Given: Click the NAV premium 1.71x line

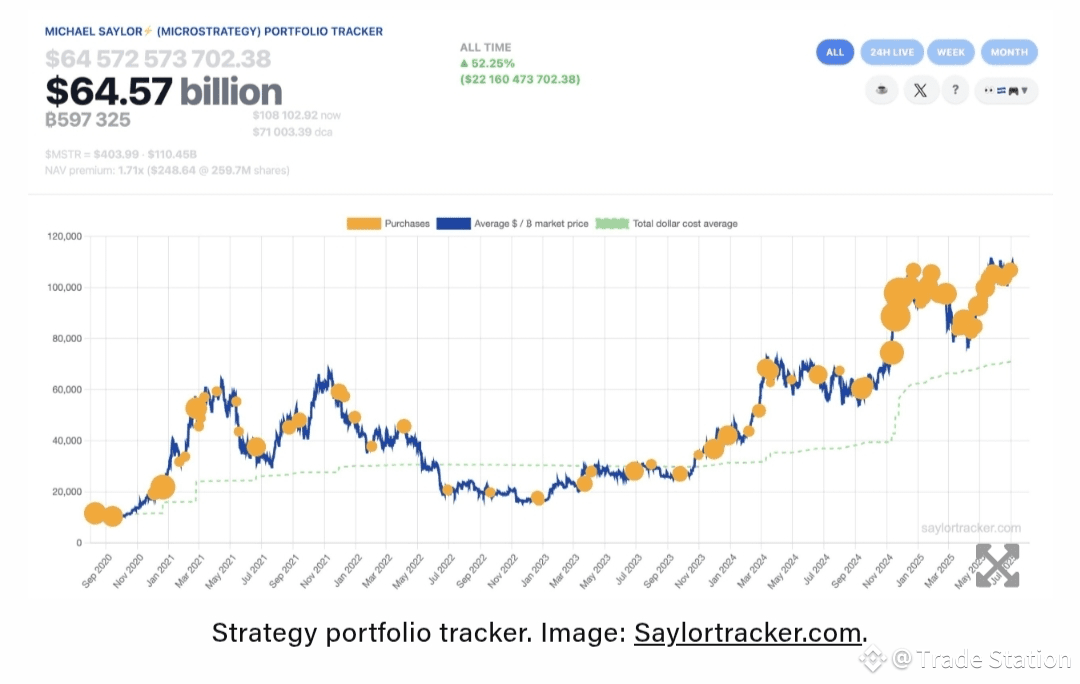Looking at the screenshot, I should 167,170.
